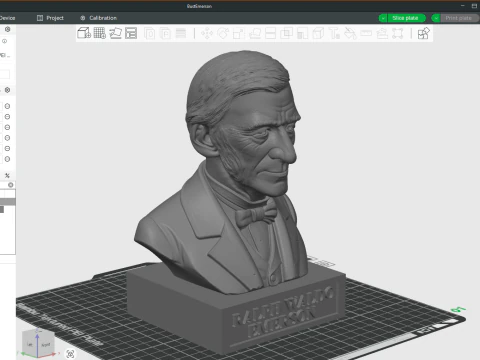Click topmost filament edit circle icon

(7, 106)
